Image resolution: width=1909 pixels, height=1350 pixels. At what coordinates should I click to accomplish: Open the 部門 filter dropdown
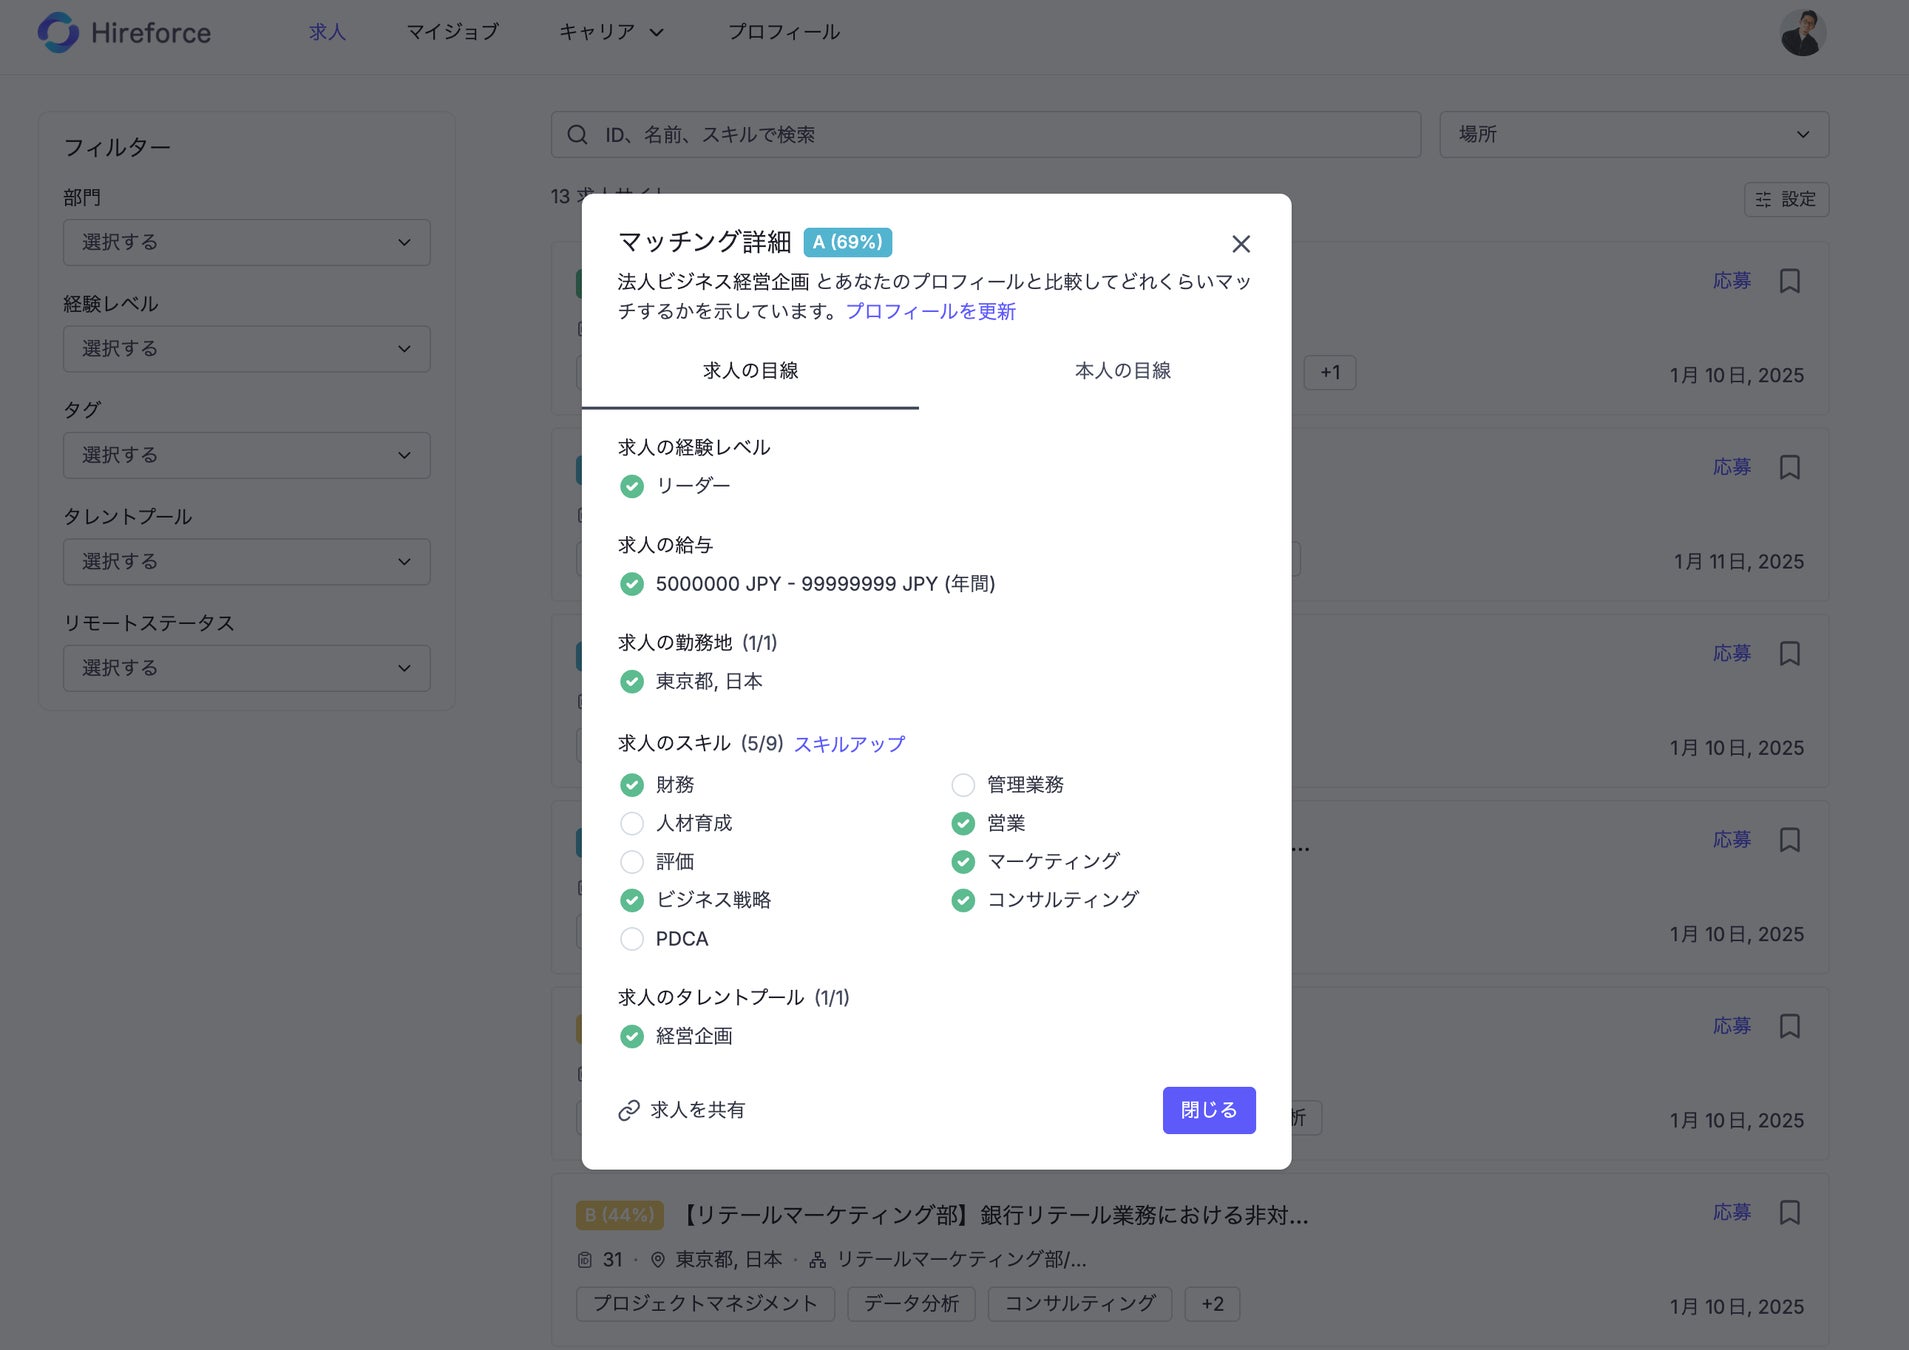[246, 243]
